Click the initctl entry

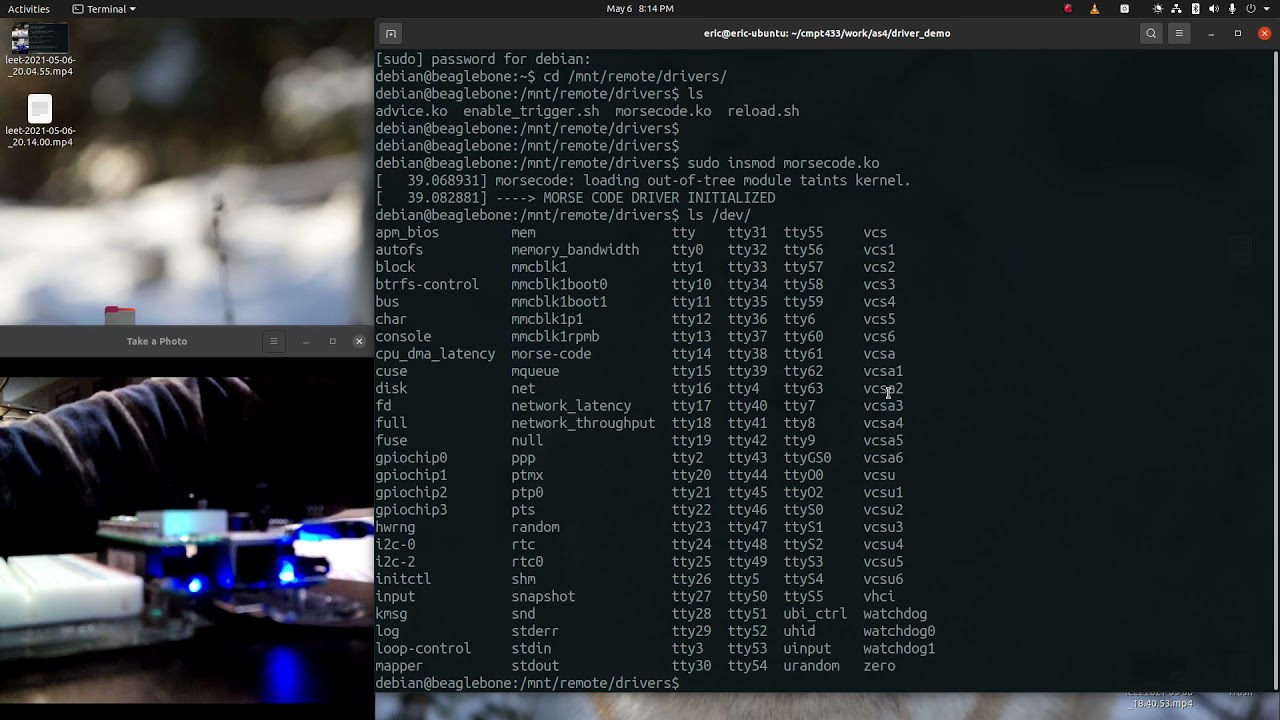403,579
